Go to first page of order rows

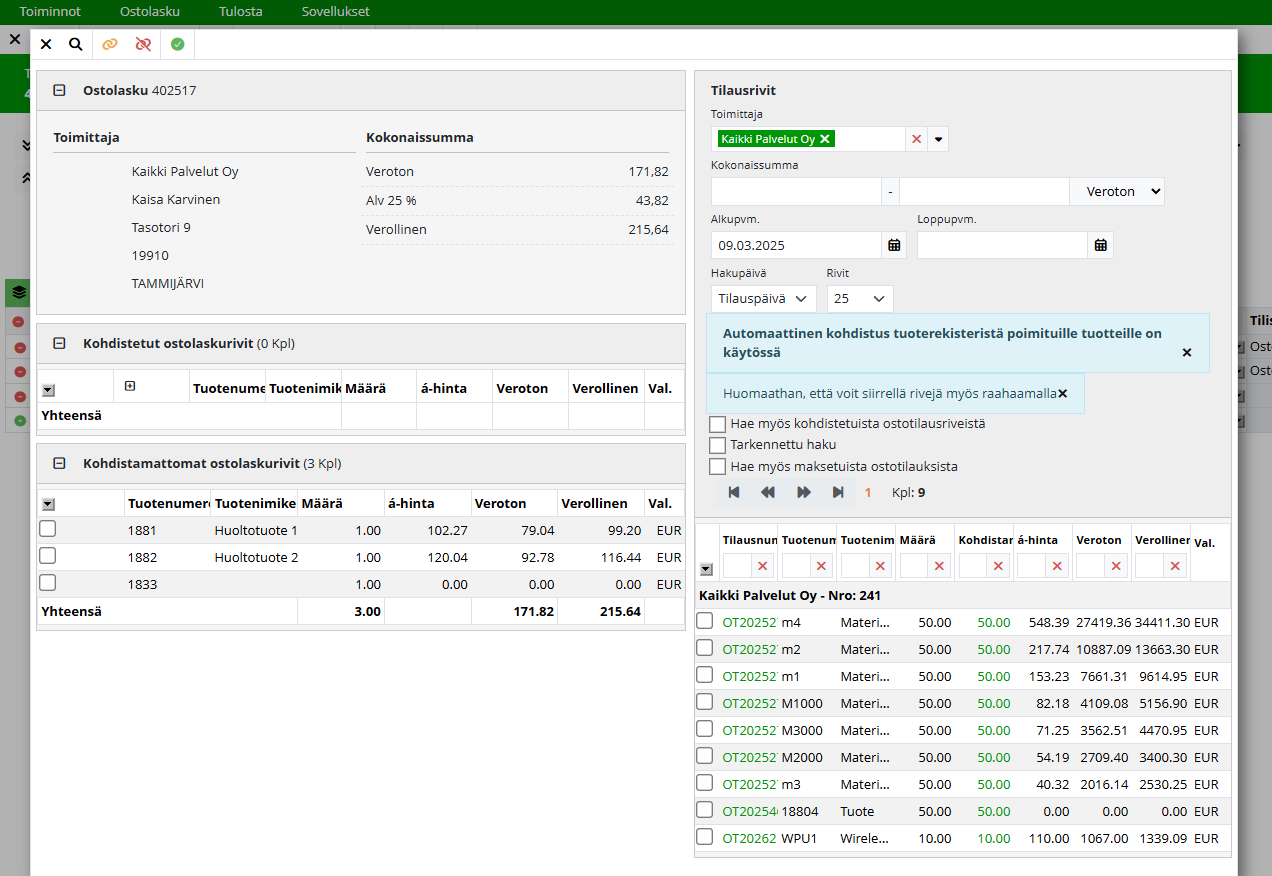tap(734, 492)
